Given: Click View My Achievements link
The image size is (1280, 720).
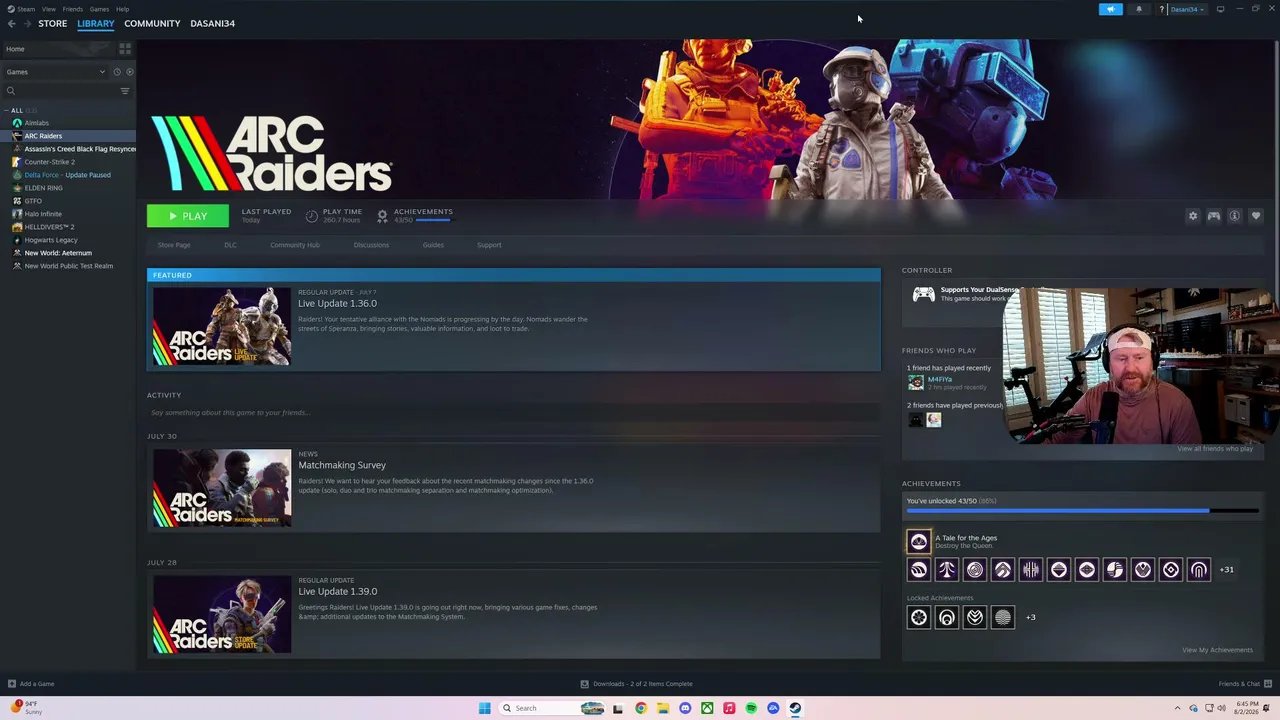Looking at the screenshot, I should click(1217, 650).
